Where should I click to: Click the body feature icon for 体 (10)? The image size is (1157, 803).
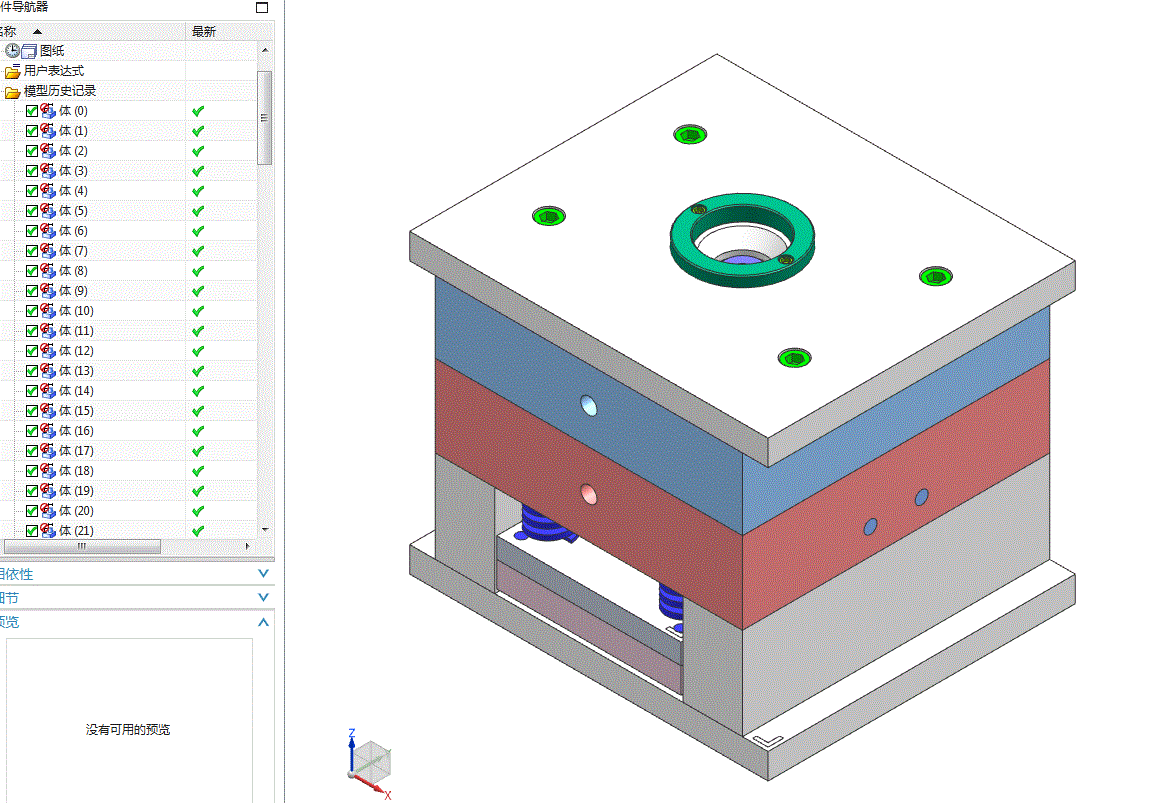pyautogui.click(x=48, y=310)
